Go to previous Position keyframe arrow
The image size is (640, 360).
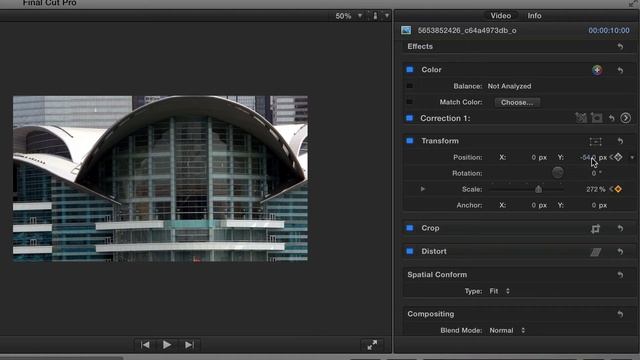point(611,157)
